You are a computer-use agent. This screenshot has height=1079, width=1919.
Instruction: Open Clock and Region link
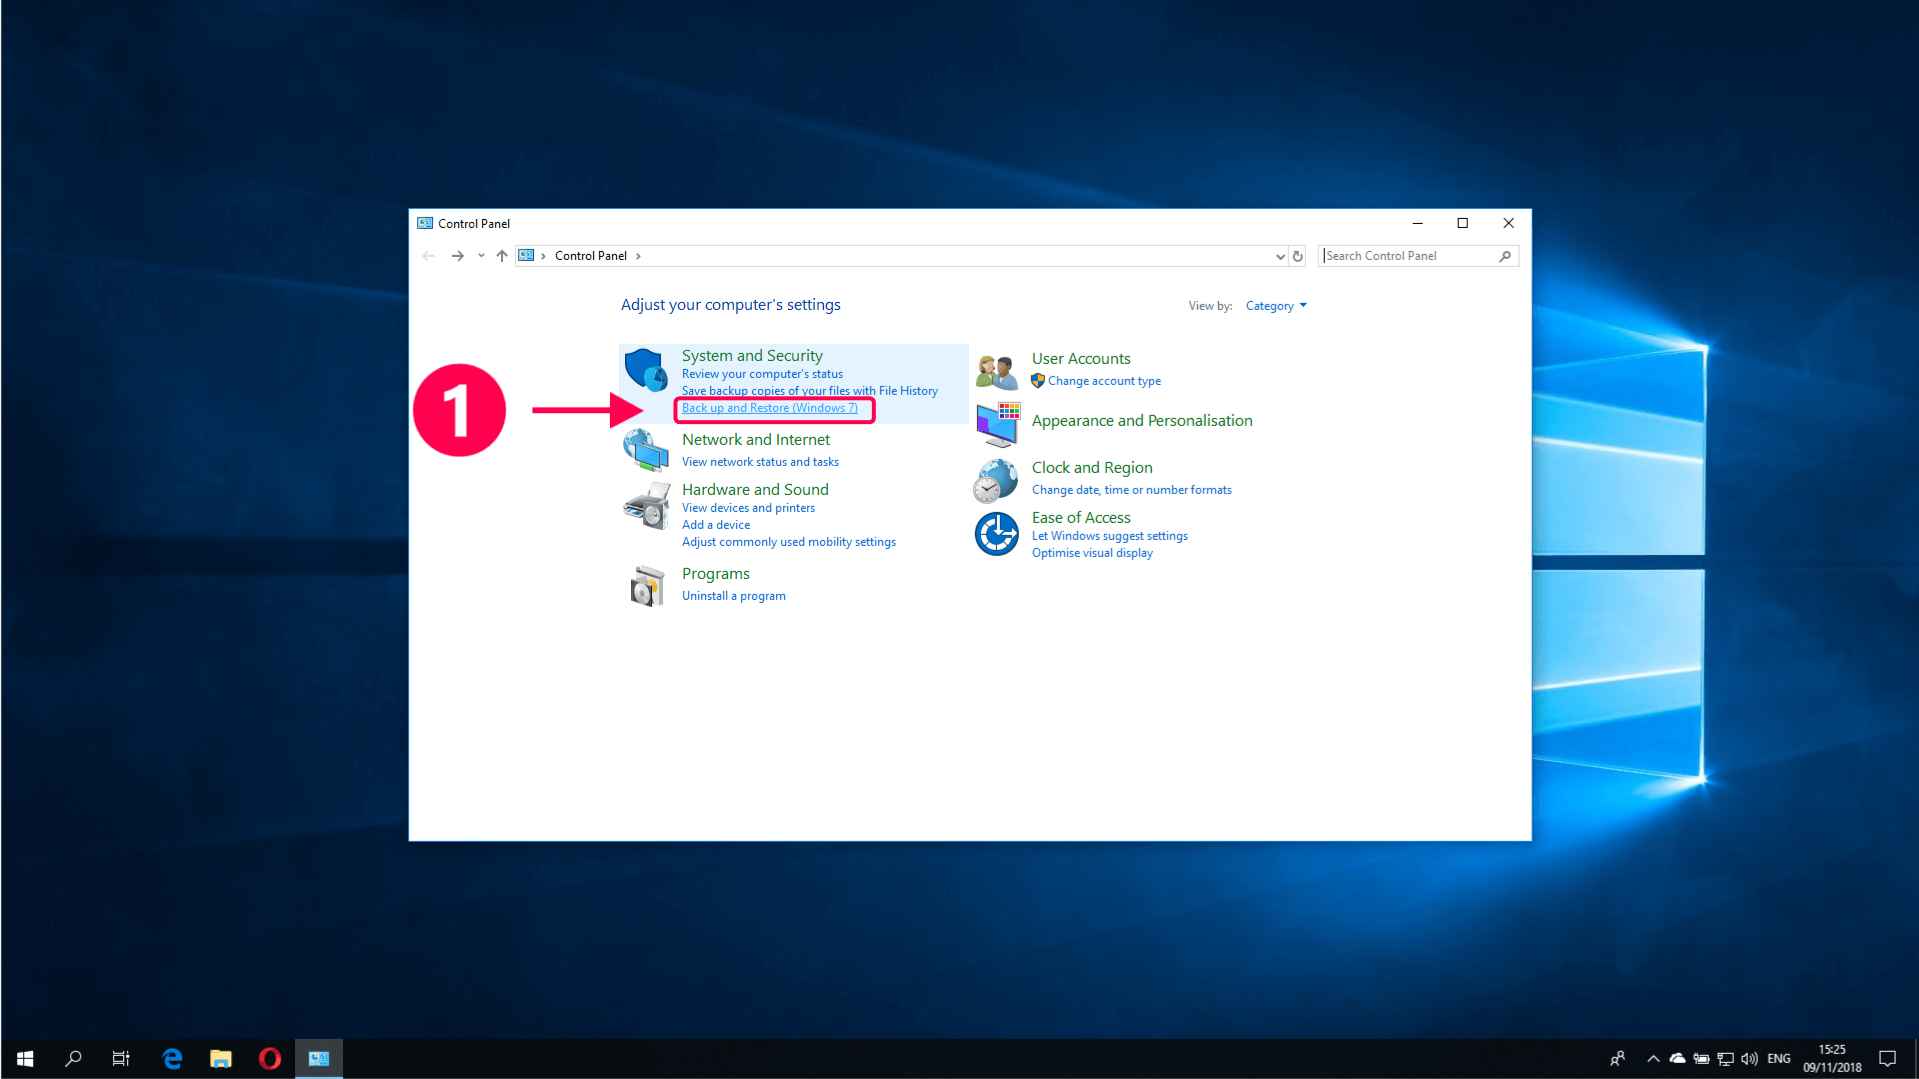[1092, 468]
